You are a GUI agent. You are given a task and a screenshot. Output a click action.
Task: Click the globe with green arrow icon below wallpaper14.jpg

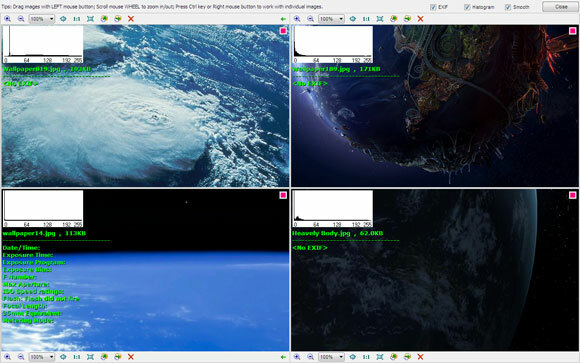click(118, 357)
